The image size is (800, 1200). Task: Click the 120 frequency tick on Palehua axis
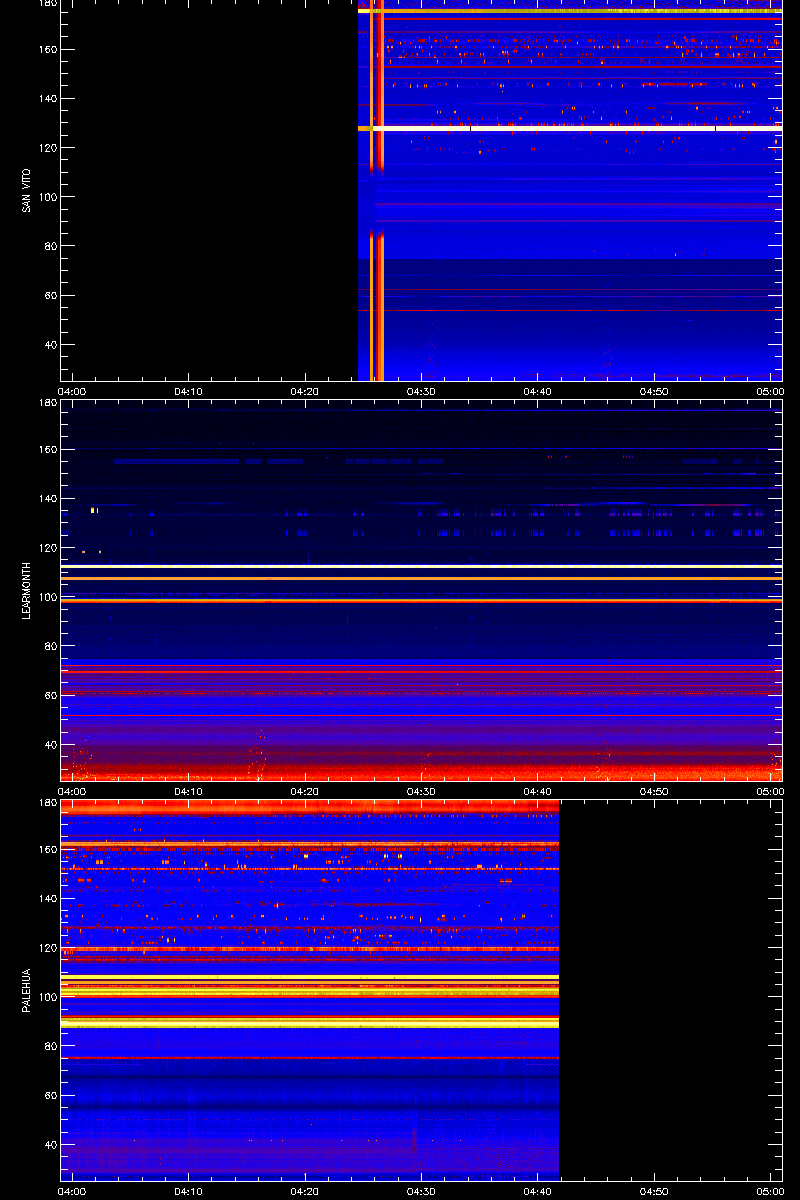click(49, 948)
